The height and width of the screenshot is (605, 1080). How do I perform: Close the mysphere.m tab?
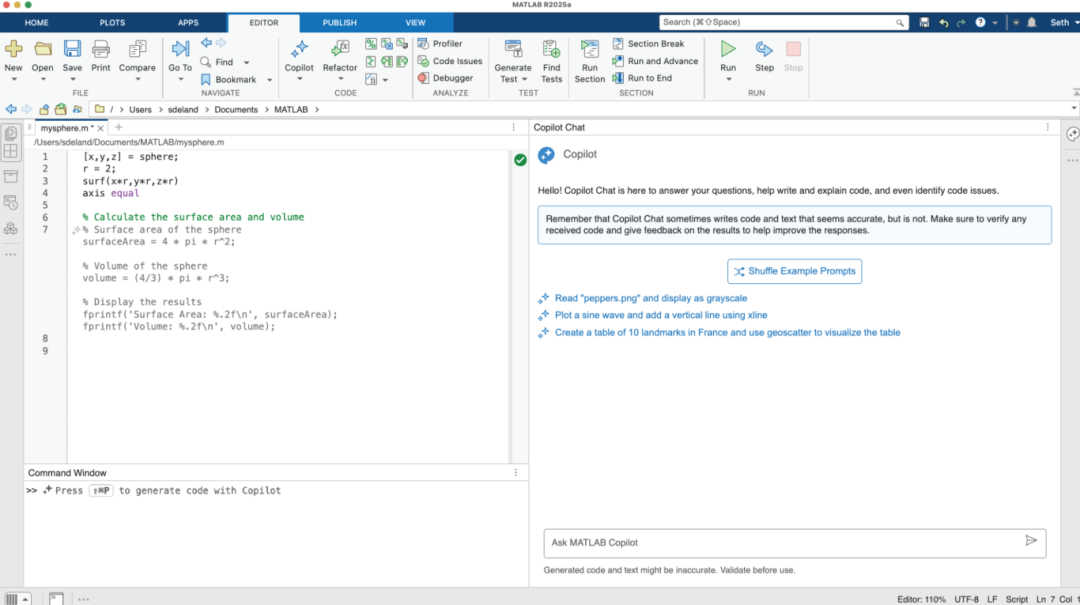click(101, 128)
